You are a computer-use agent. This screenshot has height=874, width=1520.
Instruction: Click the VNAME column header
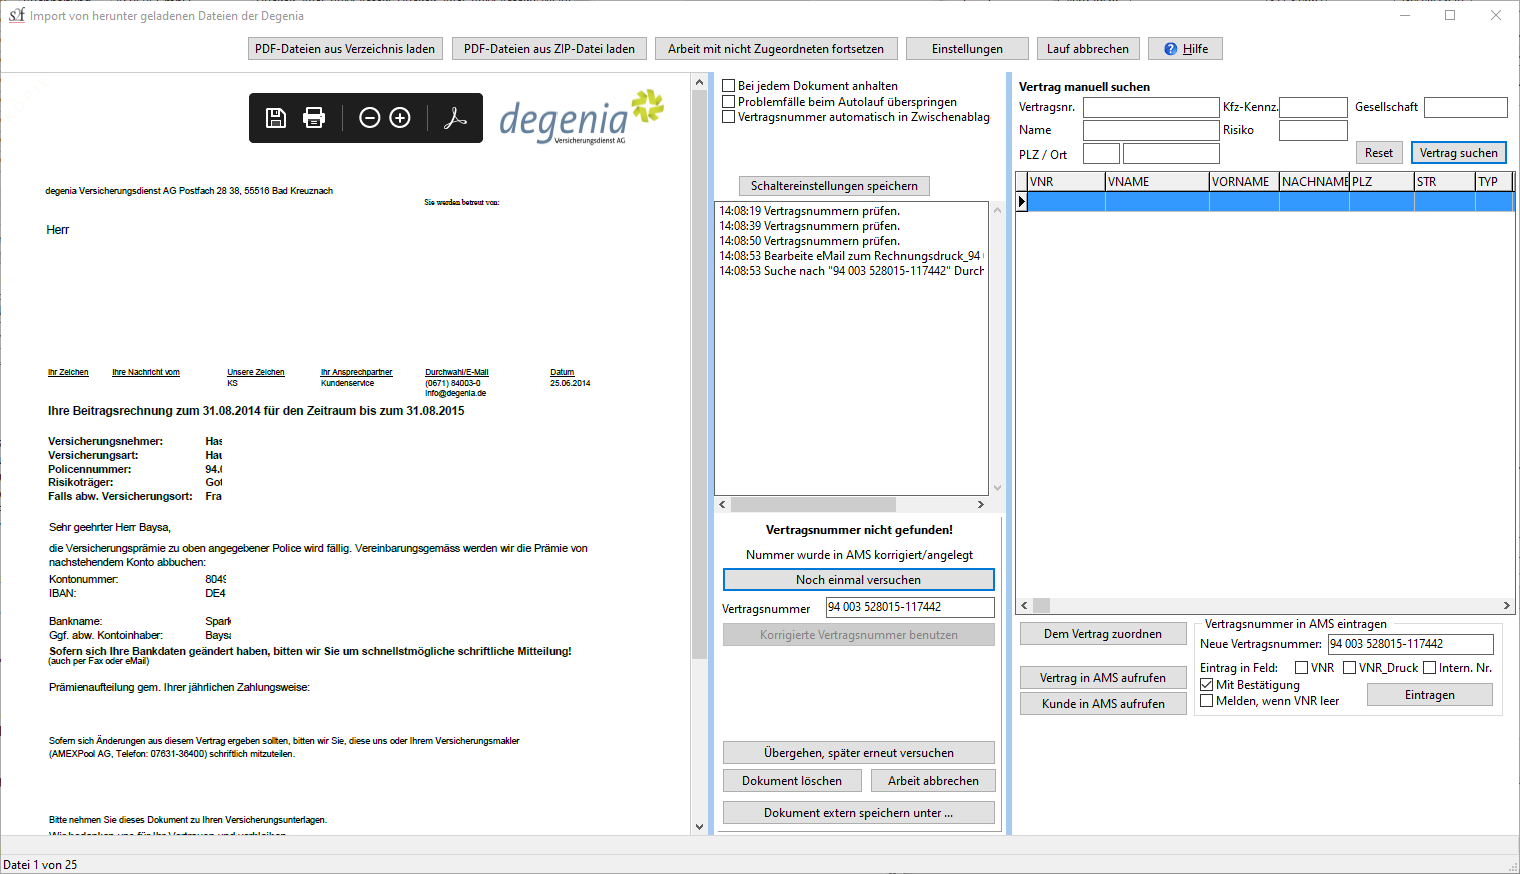[1157, 182]
